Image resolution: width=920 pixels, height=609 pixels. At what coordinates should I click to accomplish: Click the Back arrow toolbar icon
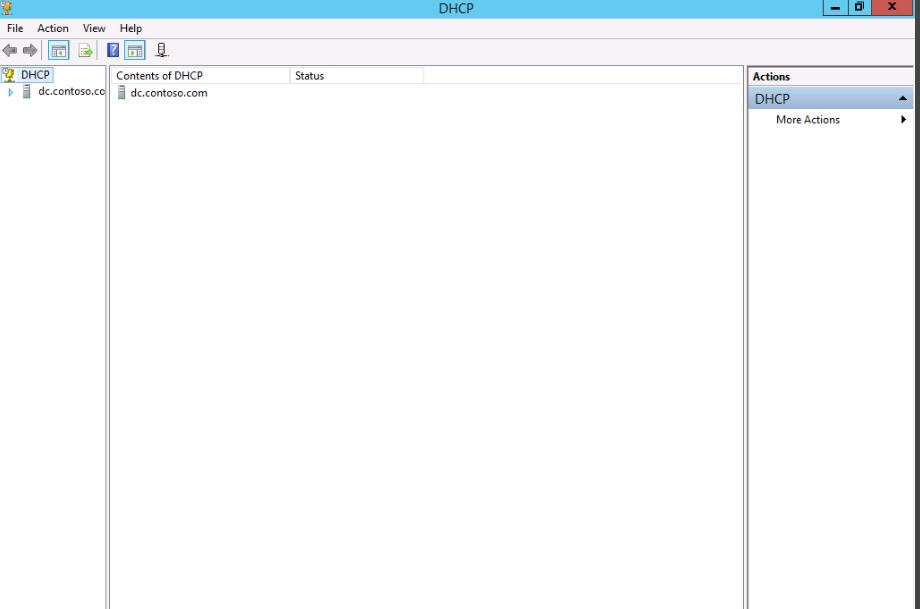(10, 50)
